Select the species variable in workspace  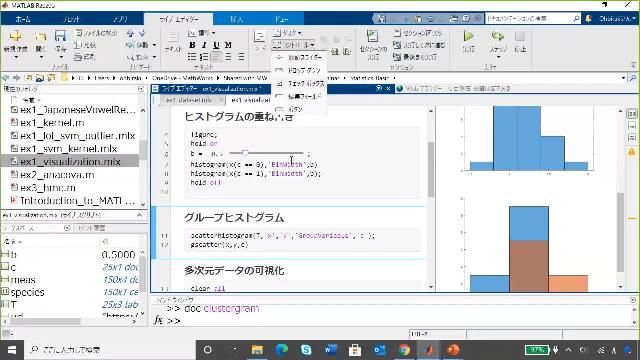[27, 292]
